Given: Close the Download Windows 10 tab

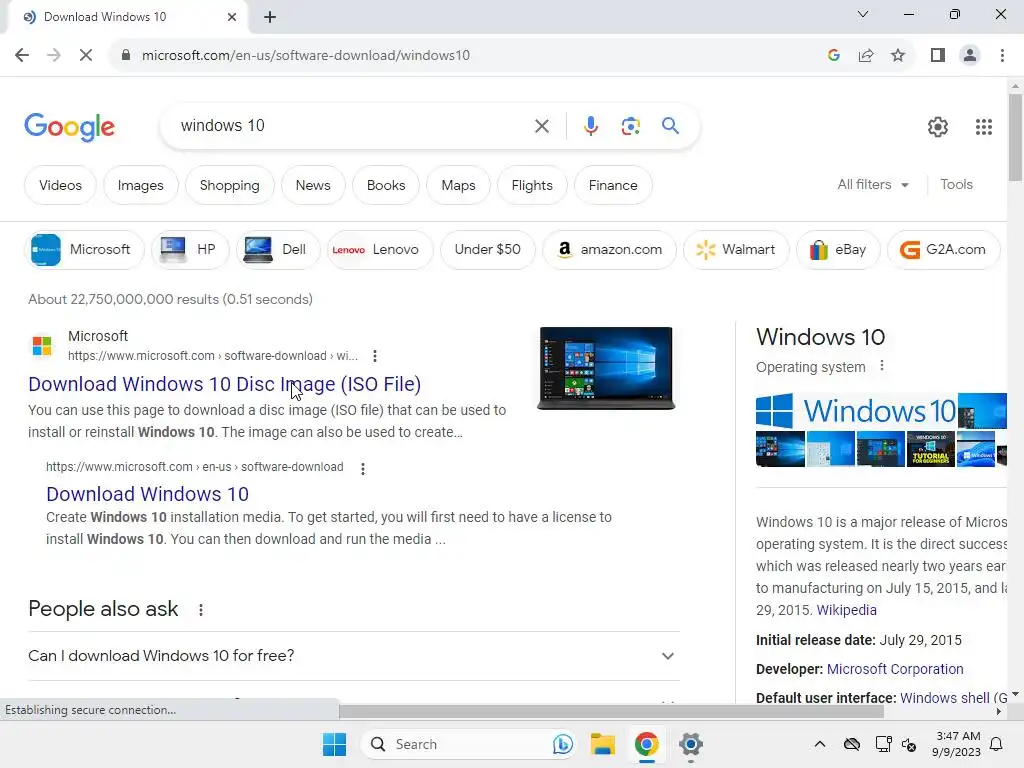Looking at the screenshot, I should click(232, 17).
